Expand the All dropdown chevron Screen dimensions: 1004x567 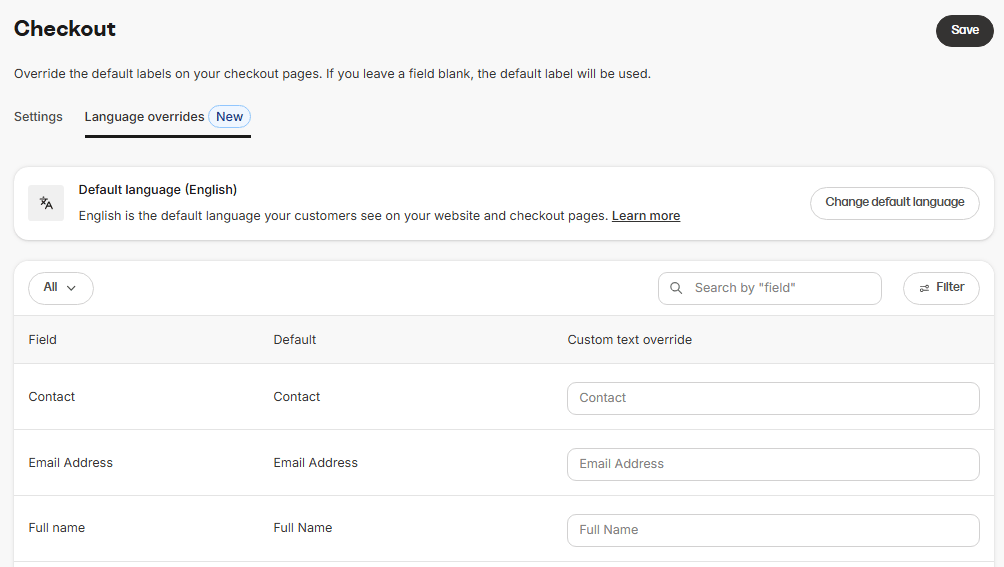click(71, 288)
